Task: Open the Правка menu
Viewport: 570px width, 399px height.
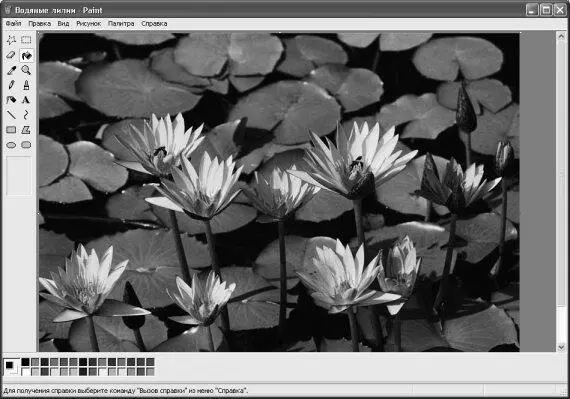Action: coord(40,24)
